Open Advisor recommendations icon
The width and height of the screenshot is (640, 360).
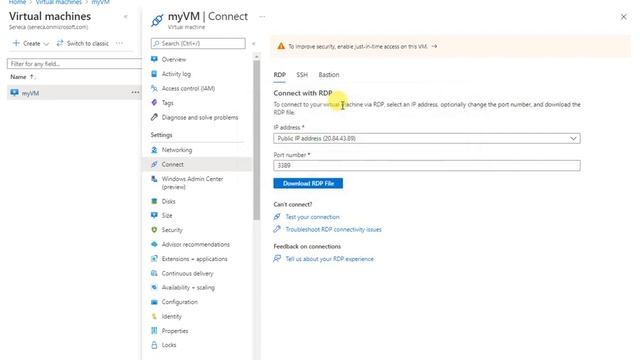(x=154, y=244)
